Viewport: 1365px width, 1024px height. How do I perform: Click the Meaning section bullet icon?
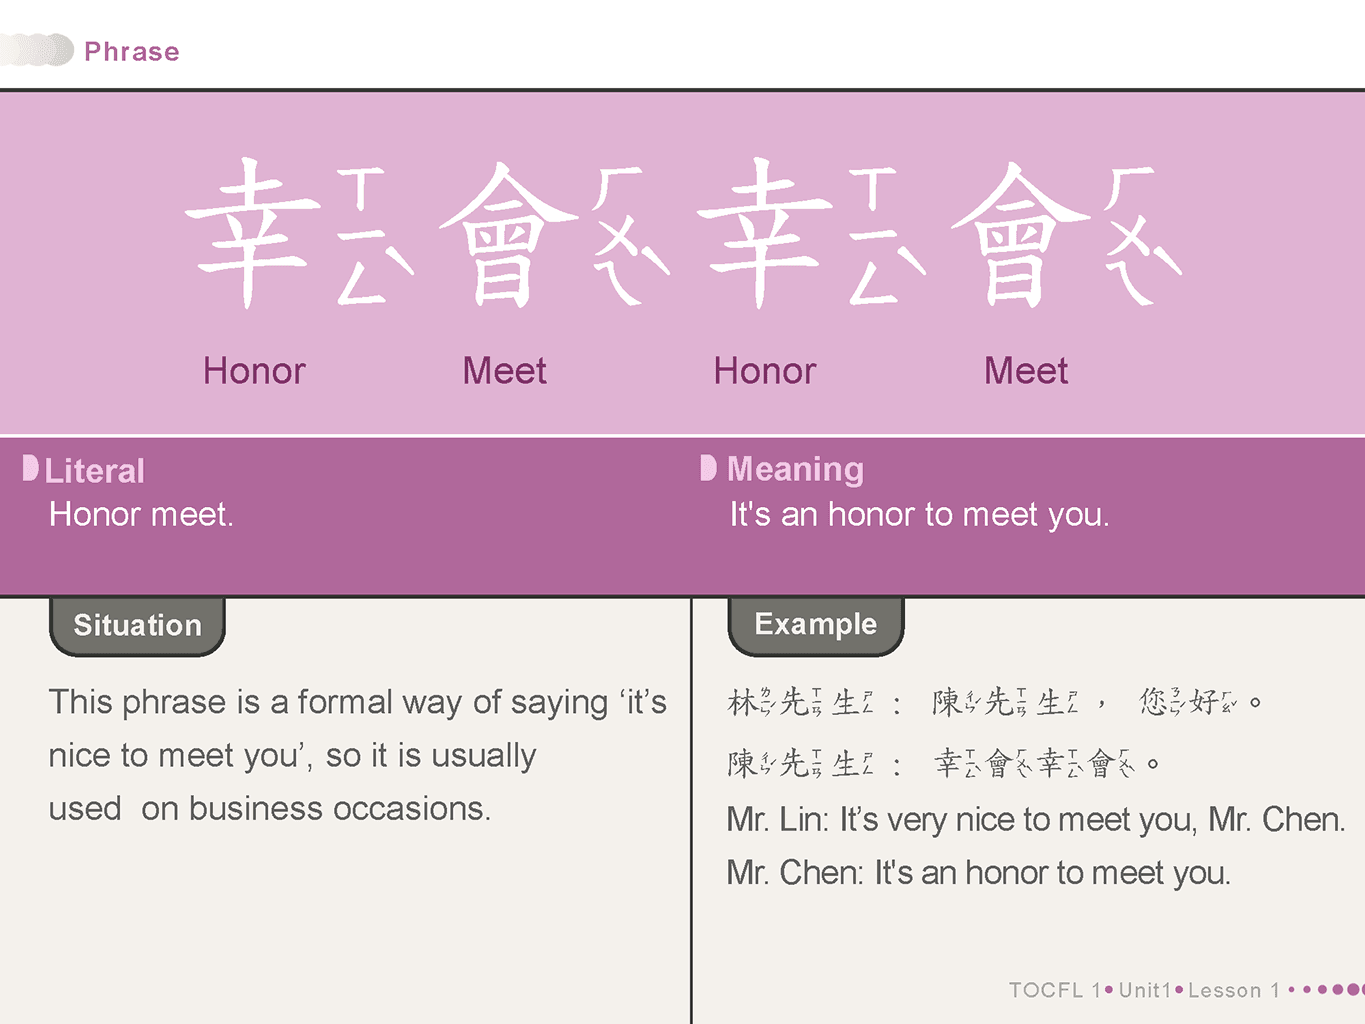click(708, 468)
